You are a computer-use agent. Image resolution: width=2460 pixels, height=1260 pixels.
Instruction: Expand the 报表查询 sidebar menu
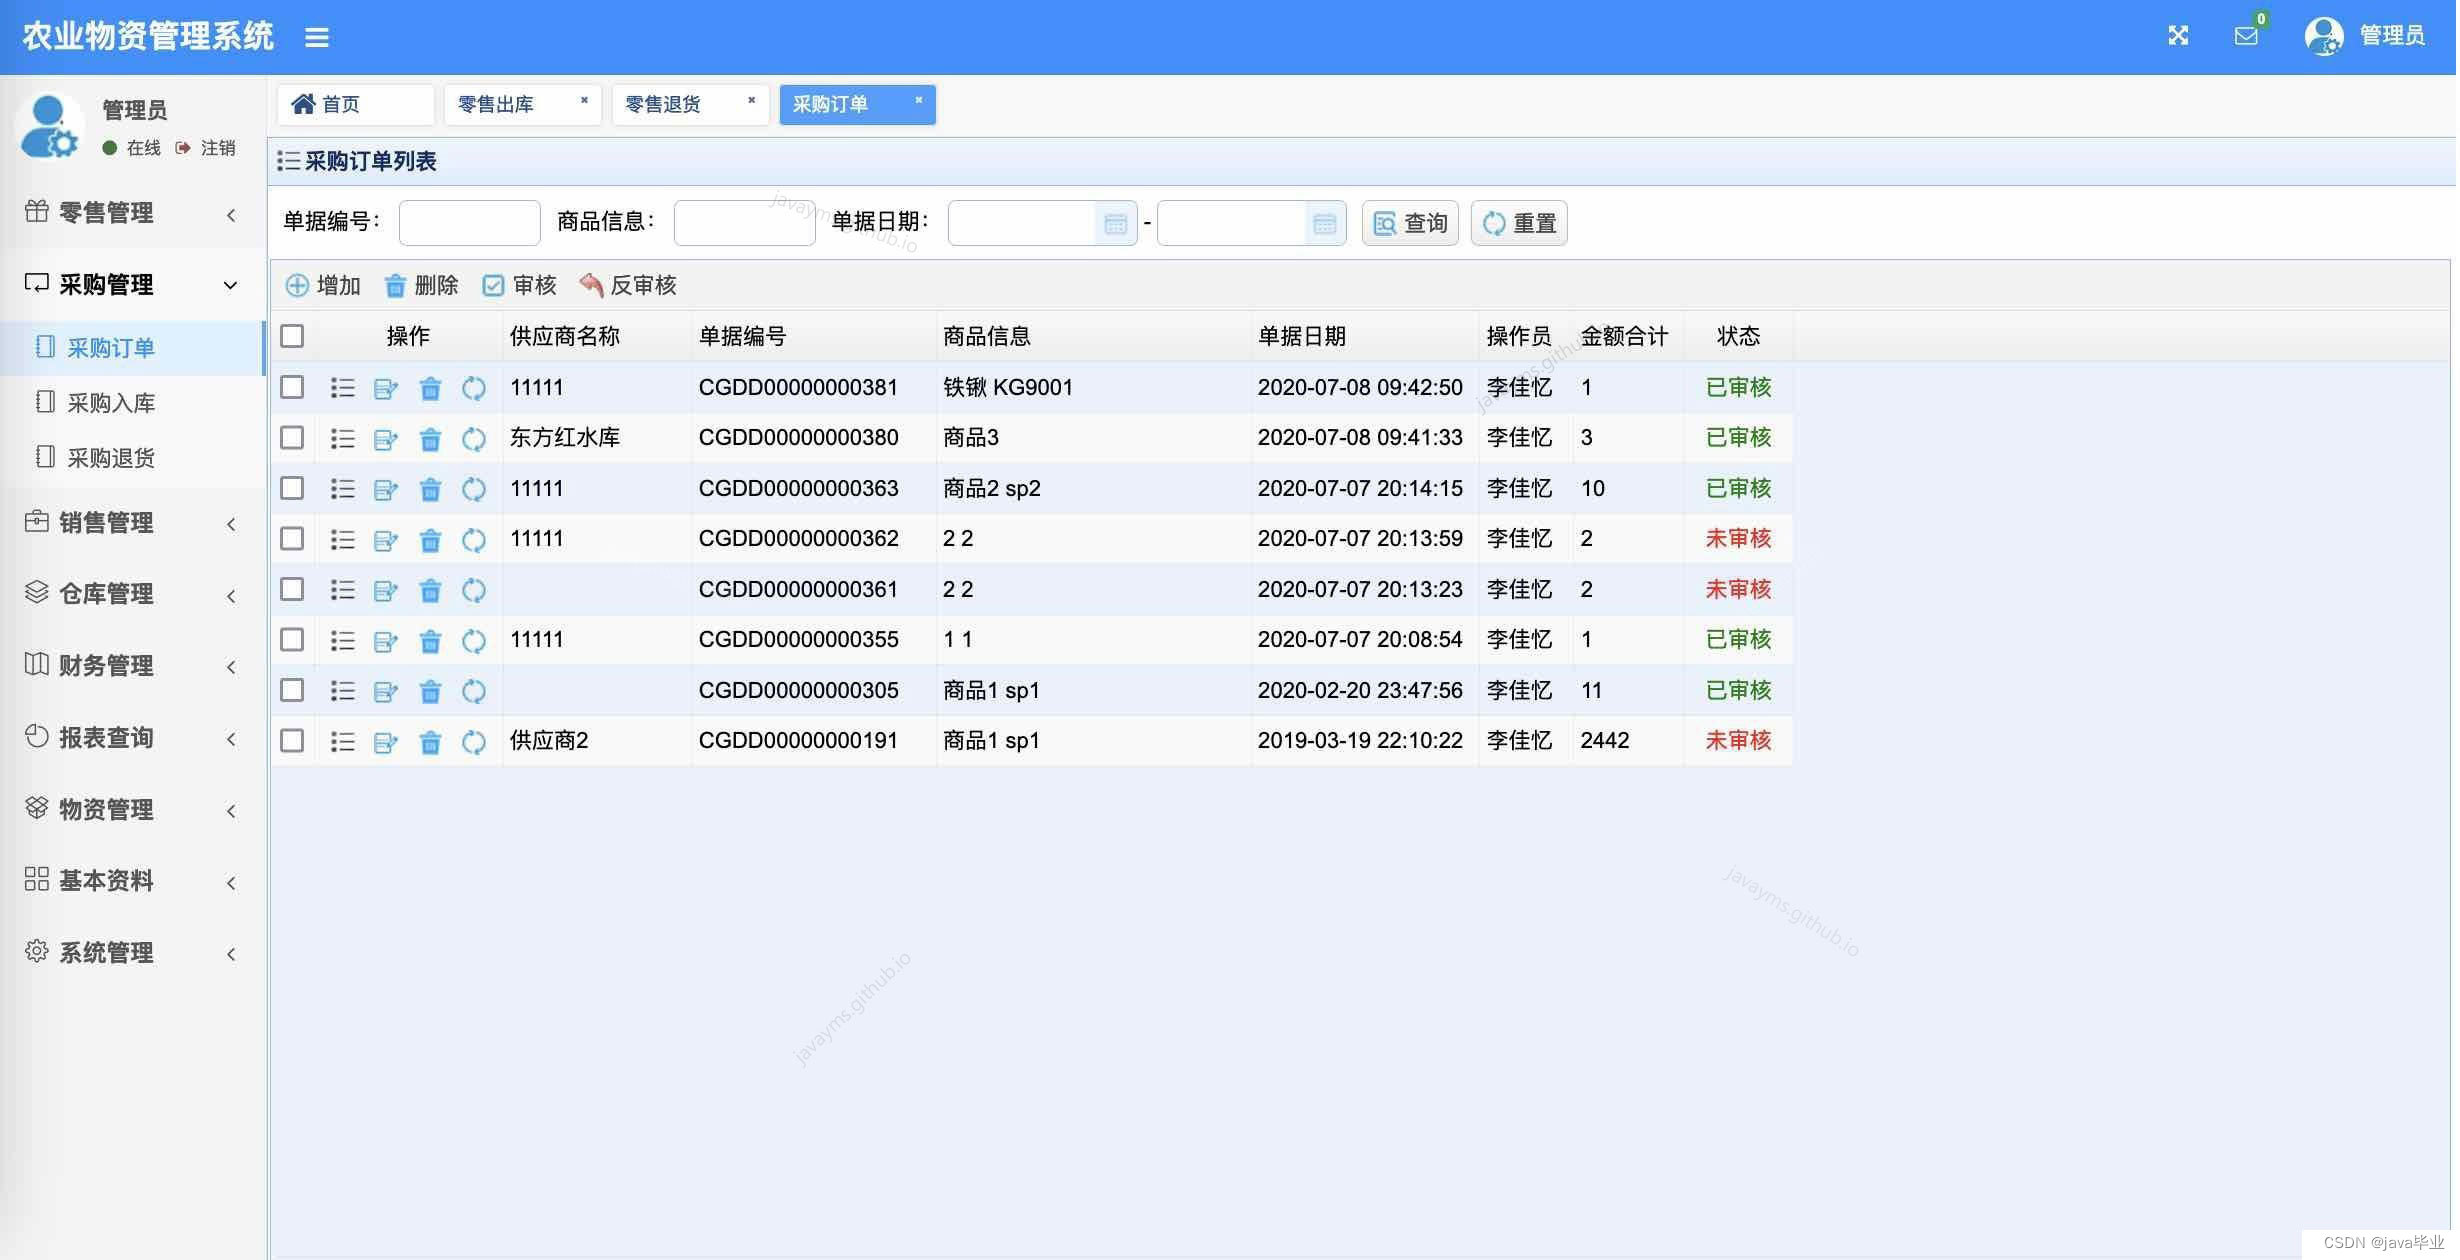(x=132, y=738)
